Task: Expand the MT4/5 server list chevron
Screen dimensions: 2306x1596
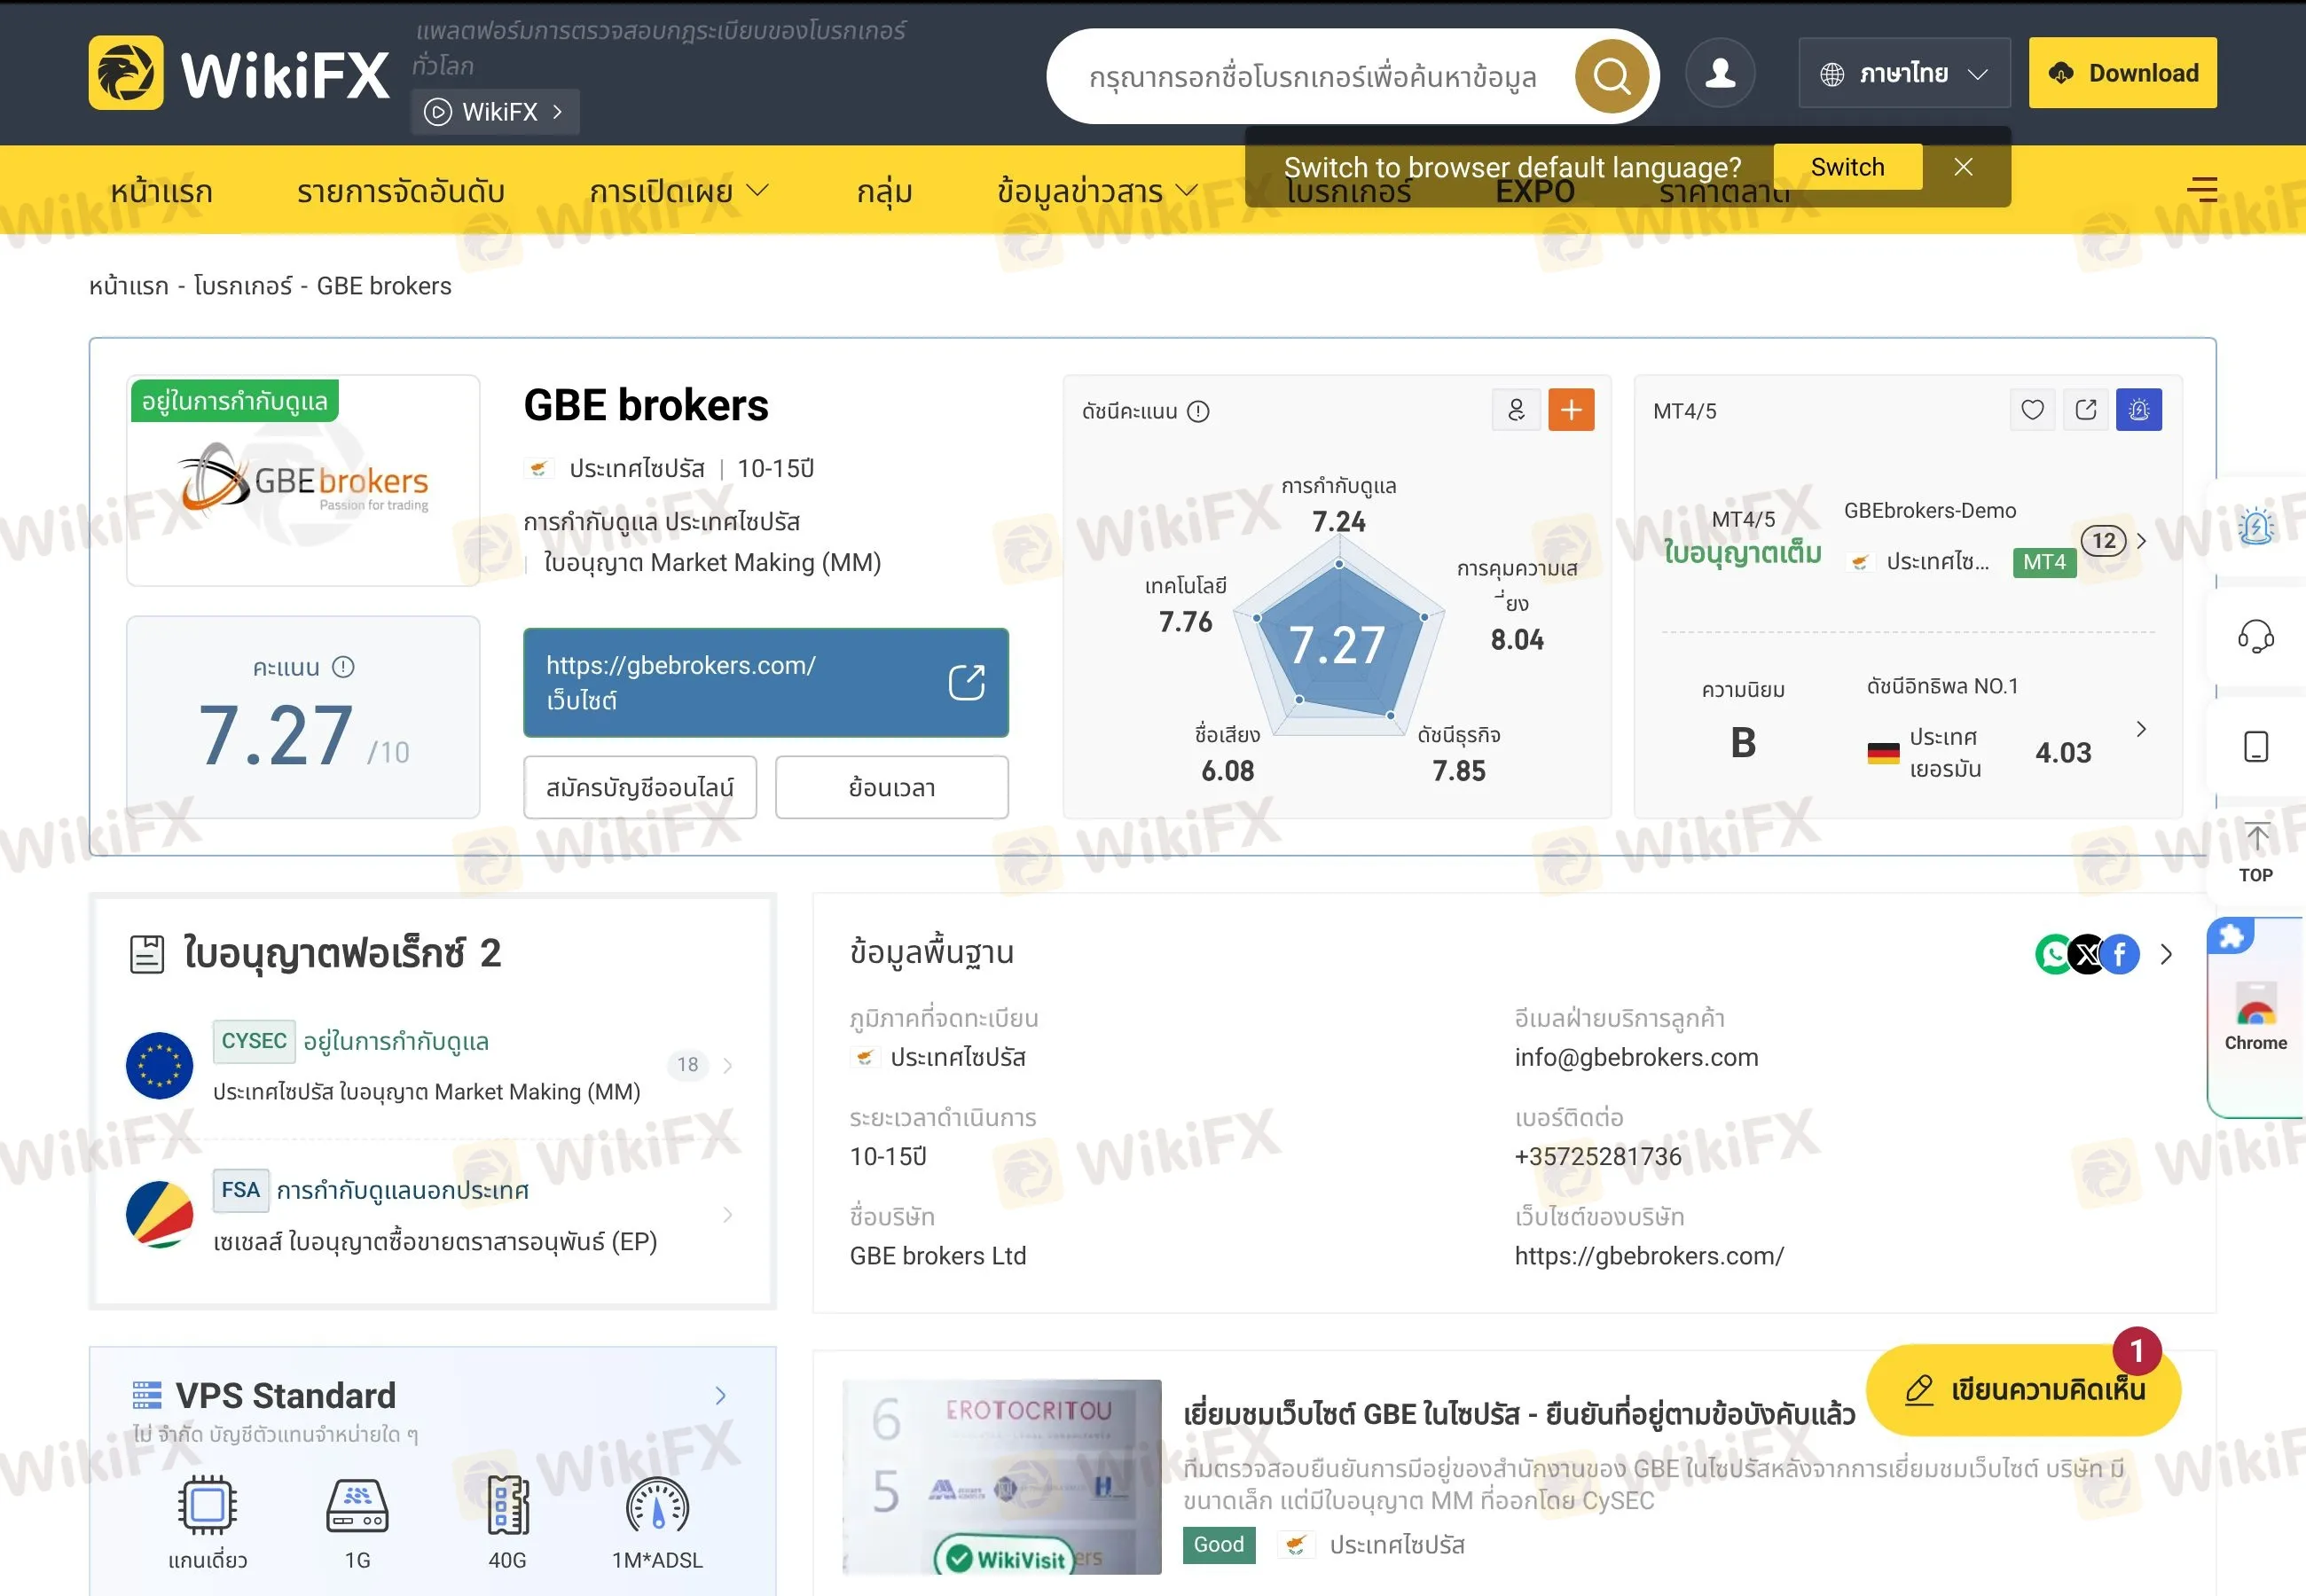Action: click(x=2141, y=541)
